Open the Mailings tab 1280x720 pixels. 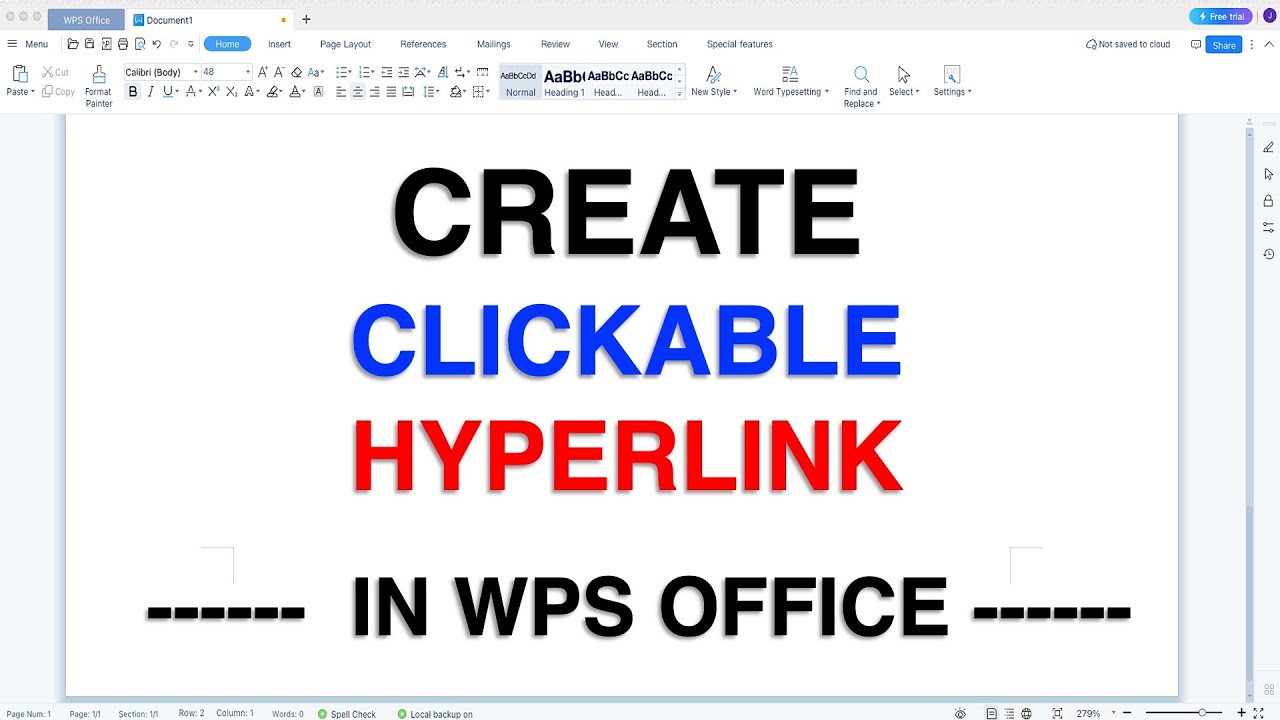pos(493,44)
